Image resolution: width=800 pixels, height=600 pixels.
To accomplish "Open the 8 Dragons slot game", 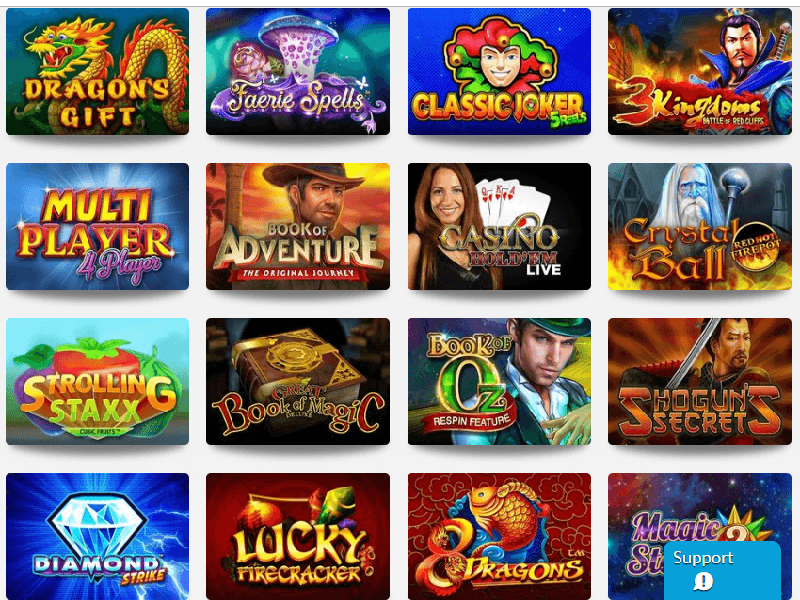I will tap(499, 536).
